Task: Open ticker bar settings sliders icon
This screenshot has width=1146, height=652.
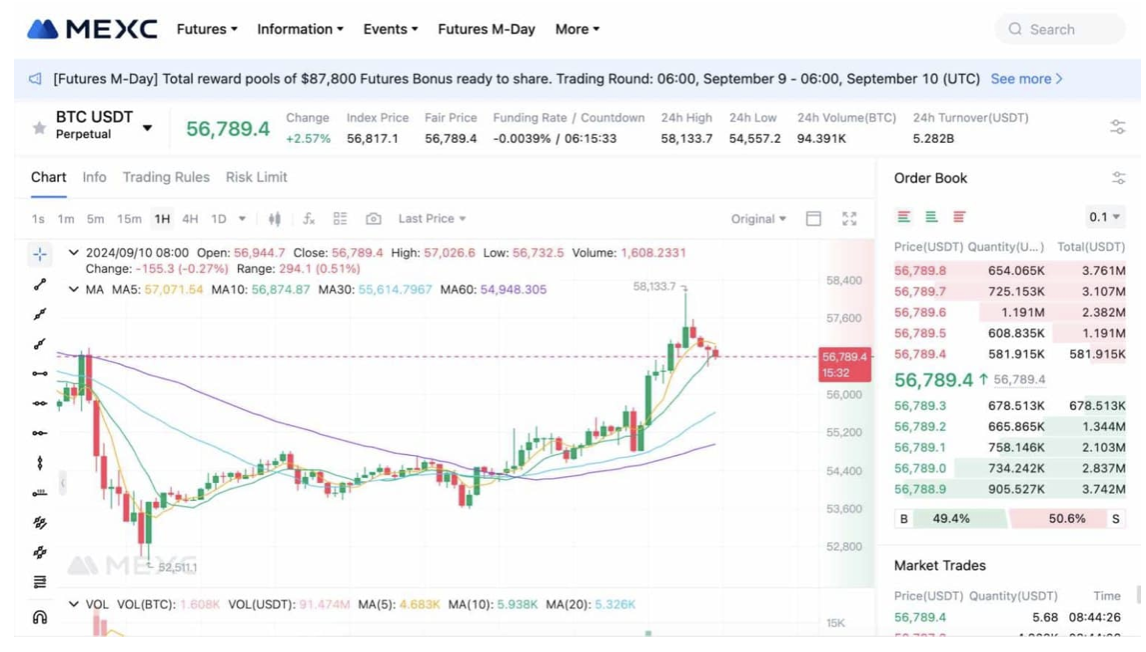Action: coord(1117,127)
